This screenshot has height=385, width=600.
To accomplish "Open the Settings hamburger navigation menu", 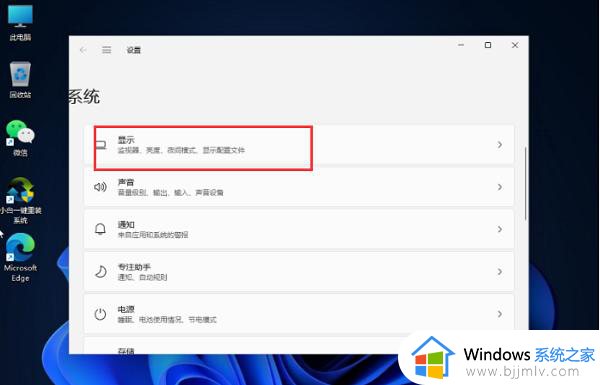I will 106,50.
